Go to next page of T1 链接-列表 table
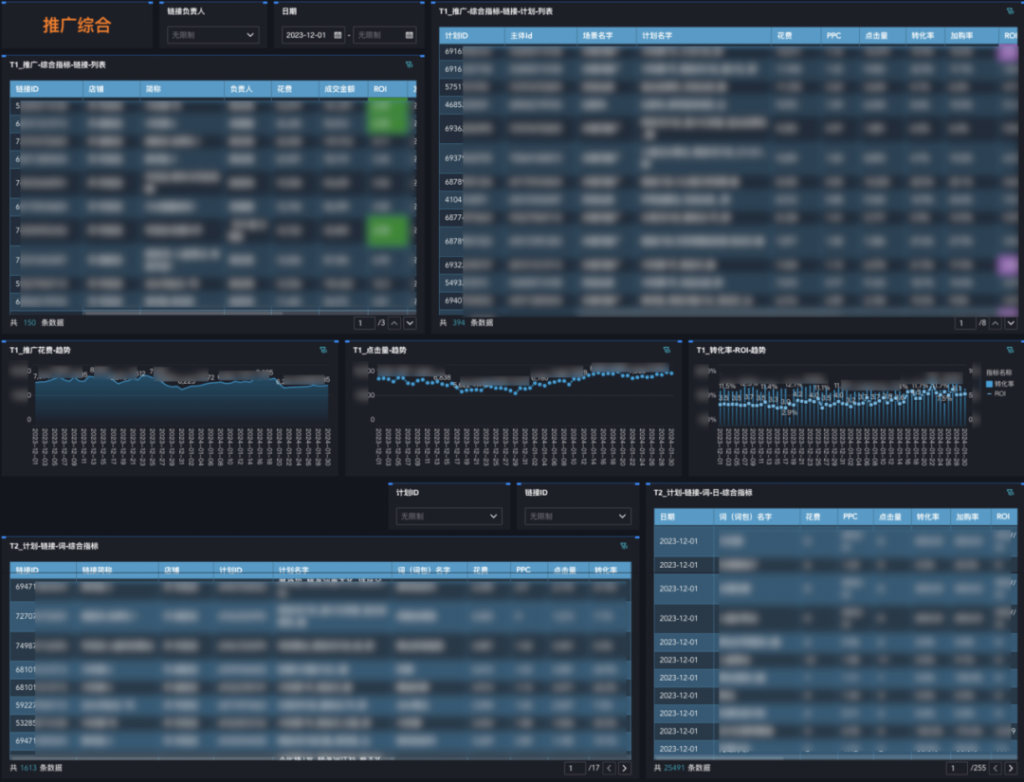The width and height of the screenshot is (1024, 782). [410, 323]
